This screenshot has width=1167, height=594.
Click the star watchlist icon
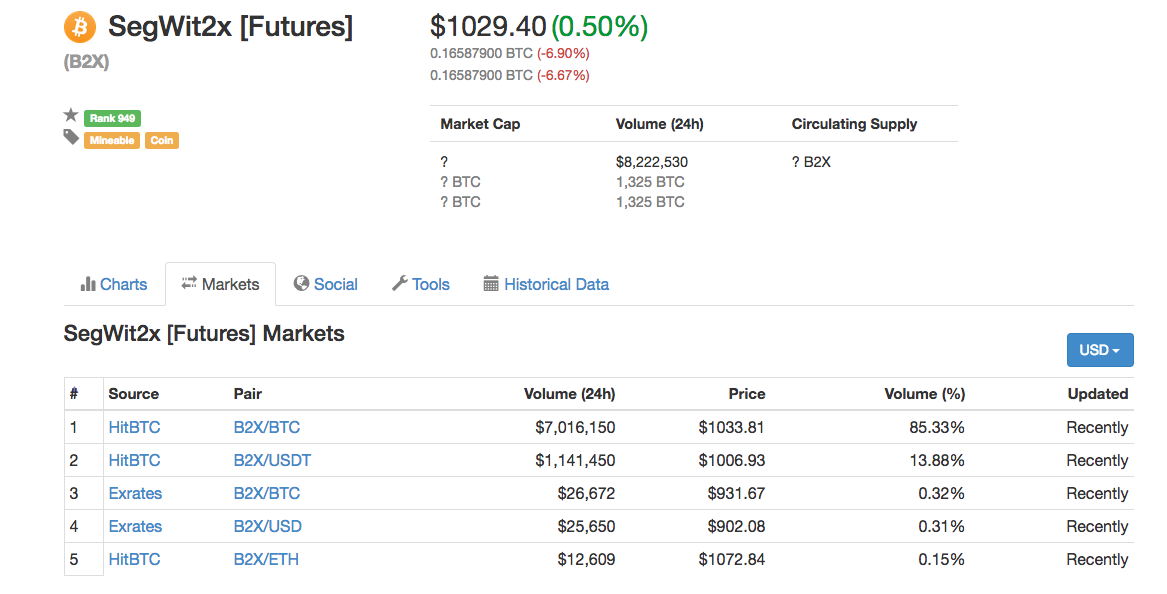pyautogui.click(x=71, y=115)
